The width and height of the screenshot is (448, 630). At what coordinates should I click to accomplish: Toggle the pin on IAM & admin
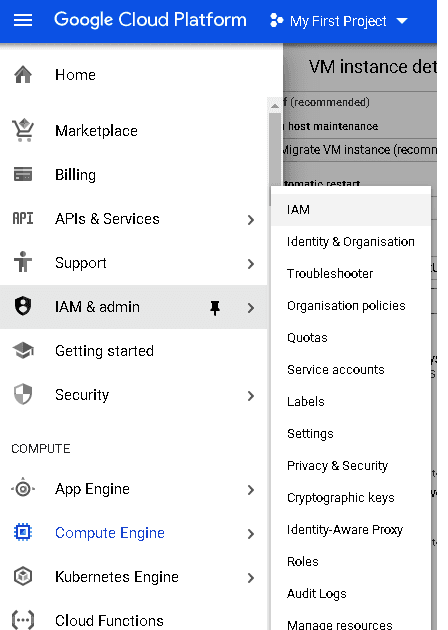coord(215,308)
